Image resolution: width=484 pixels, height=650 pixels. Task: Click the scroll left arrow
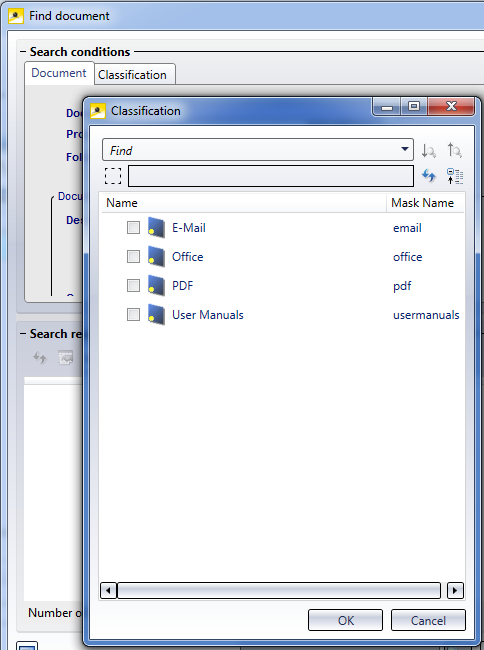click(x=109, y=590)
